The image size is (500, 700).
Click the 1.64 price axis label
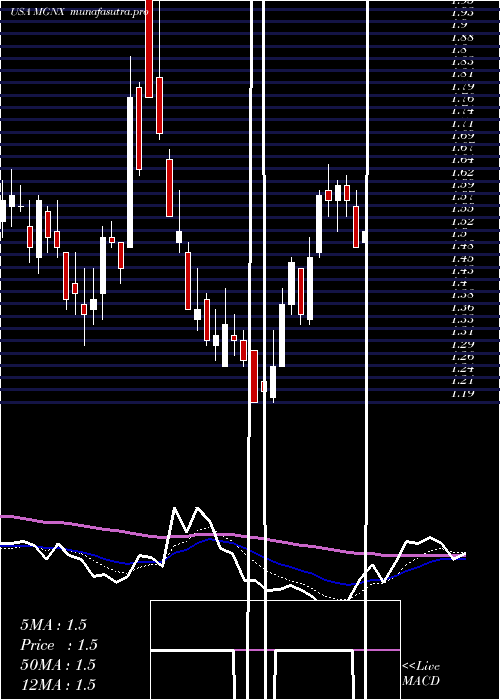[x=462, y=160]
